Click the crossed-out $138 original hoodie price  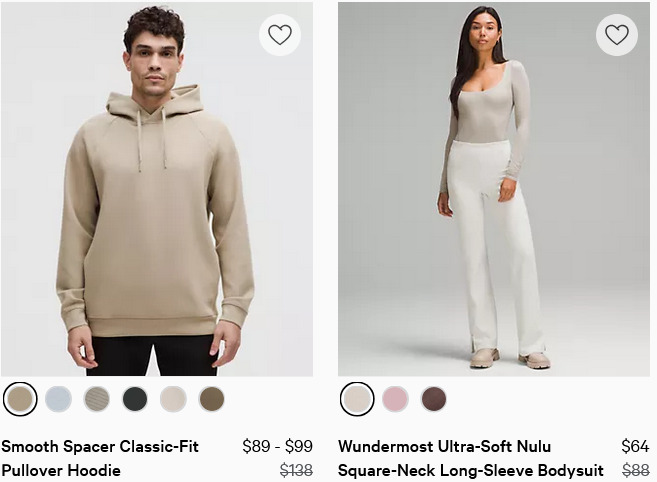[x=296, y=470]
